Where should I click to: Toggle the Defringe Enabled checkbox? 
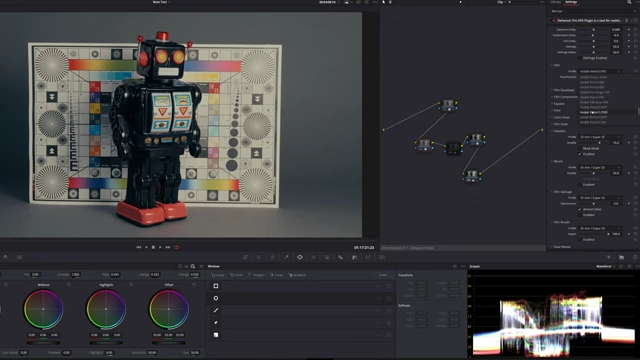tap(580, 58)
